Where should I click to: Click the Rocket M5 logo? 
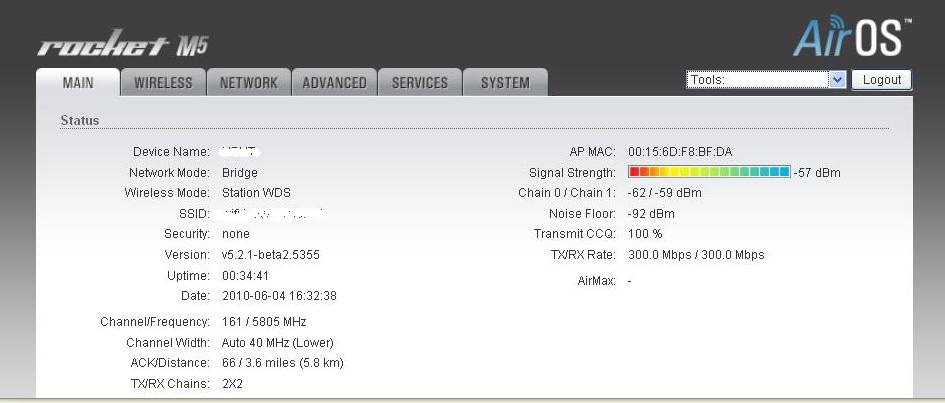click(x=122, y=46)
